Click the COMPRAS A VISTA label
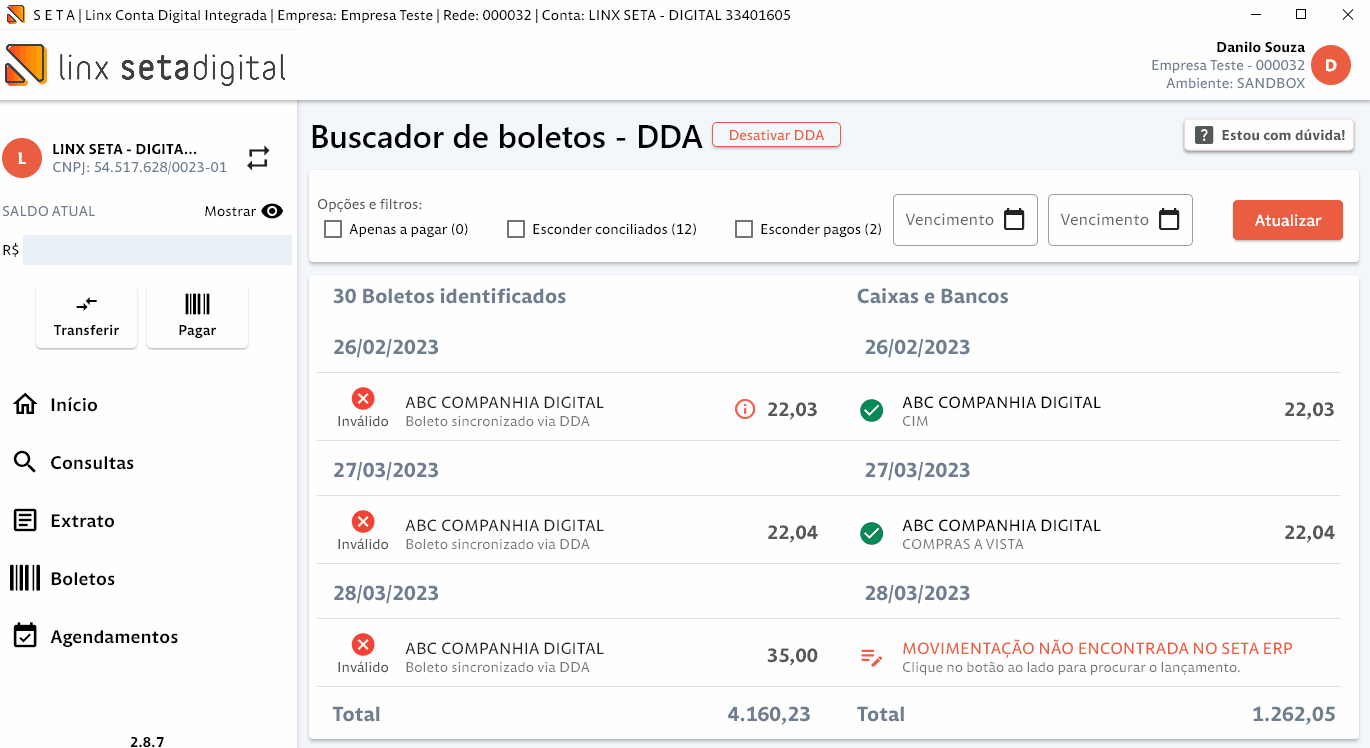 click(x=962, y=544)
